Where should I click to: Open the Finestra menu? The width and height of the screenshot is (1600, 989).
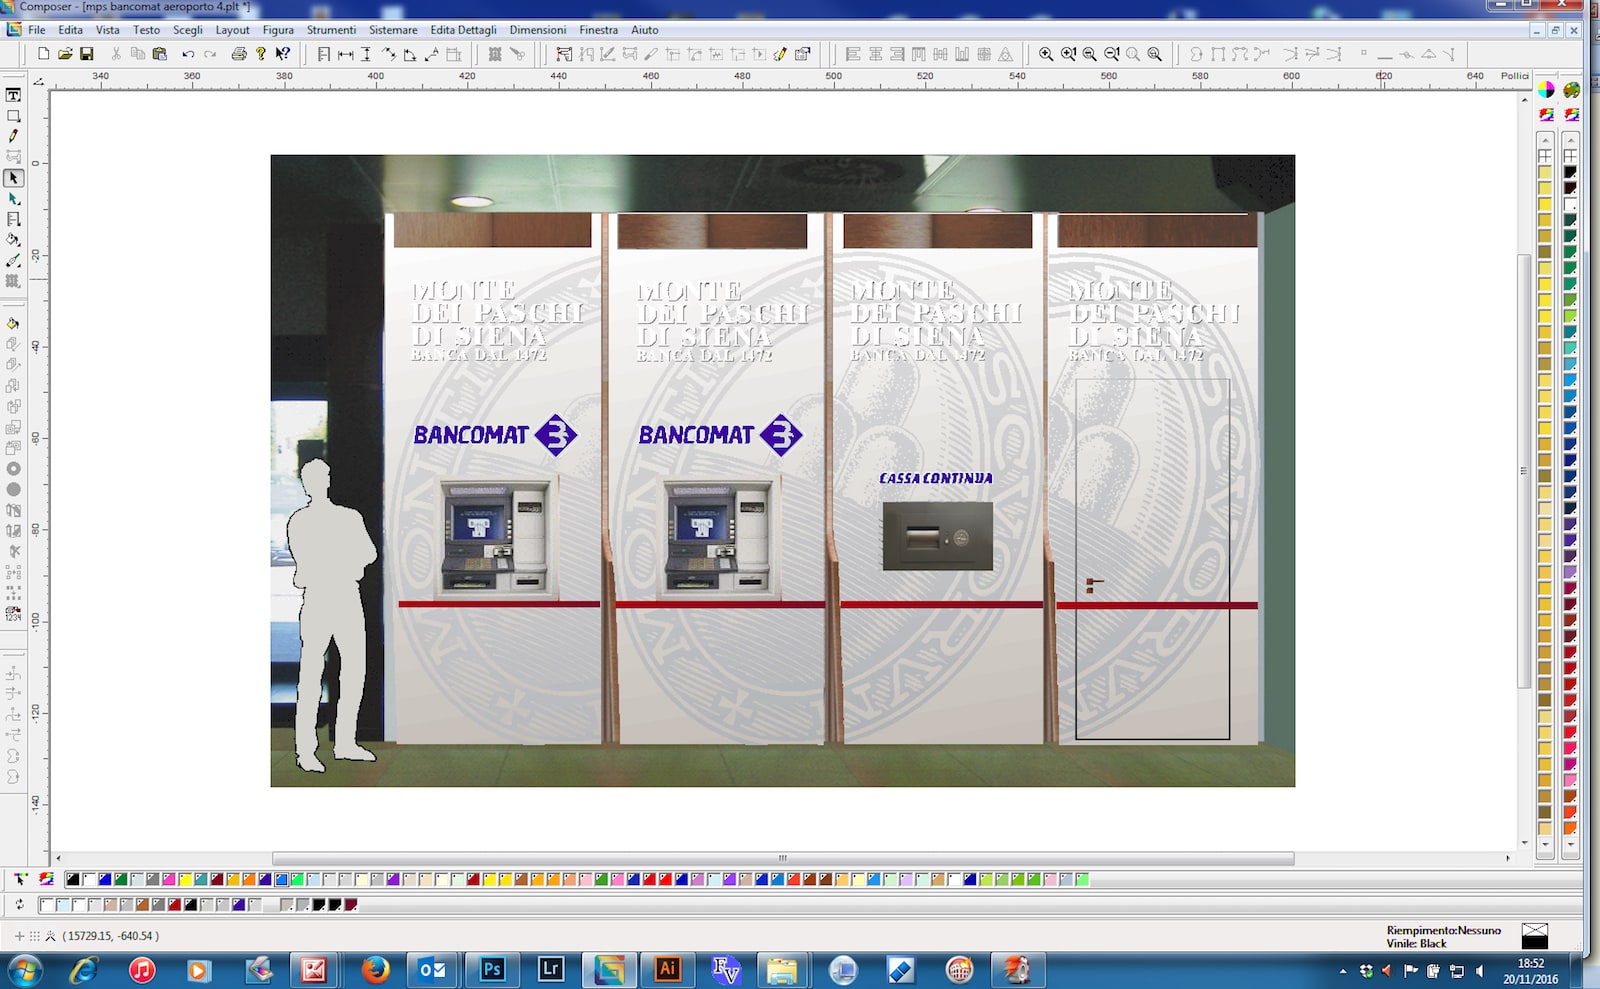tap(598, 30)
